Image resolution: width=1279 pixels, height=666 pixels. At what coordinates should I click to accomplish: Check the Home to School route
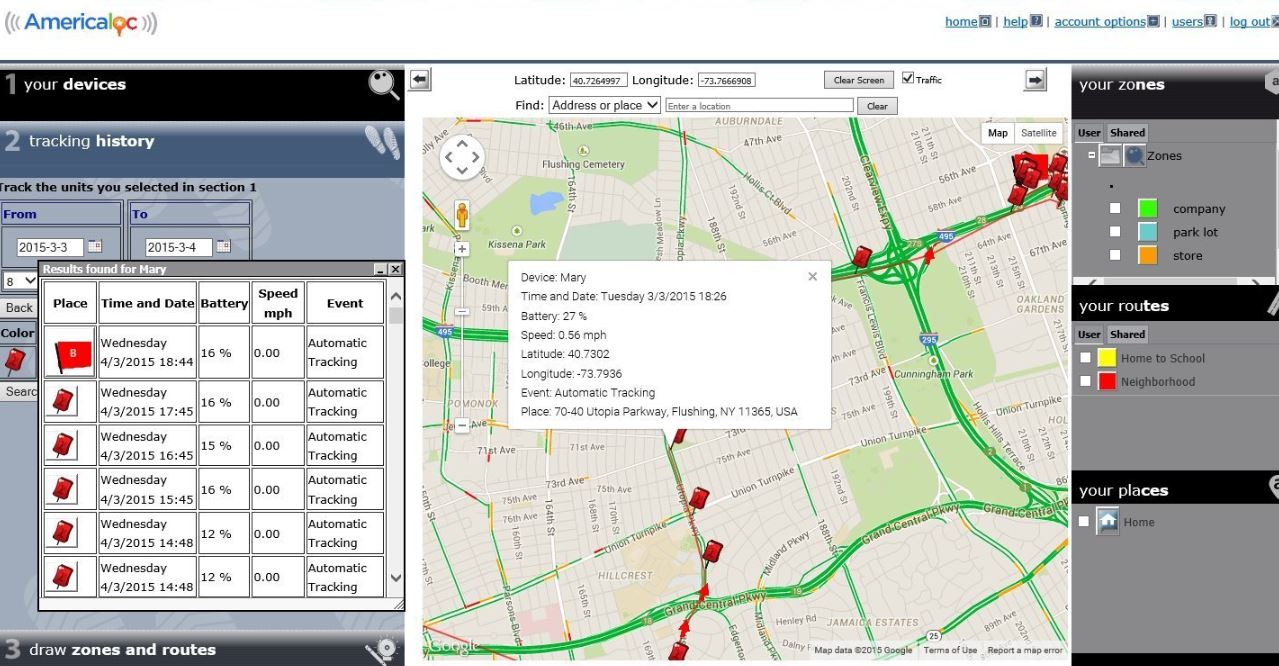click(1086, 358)
